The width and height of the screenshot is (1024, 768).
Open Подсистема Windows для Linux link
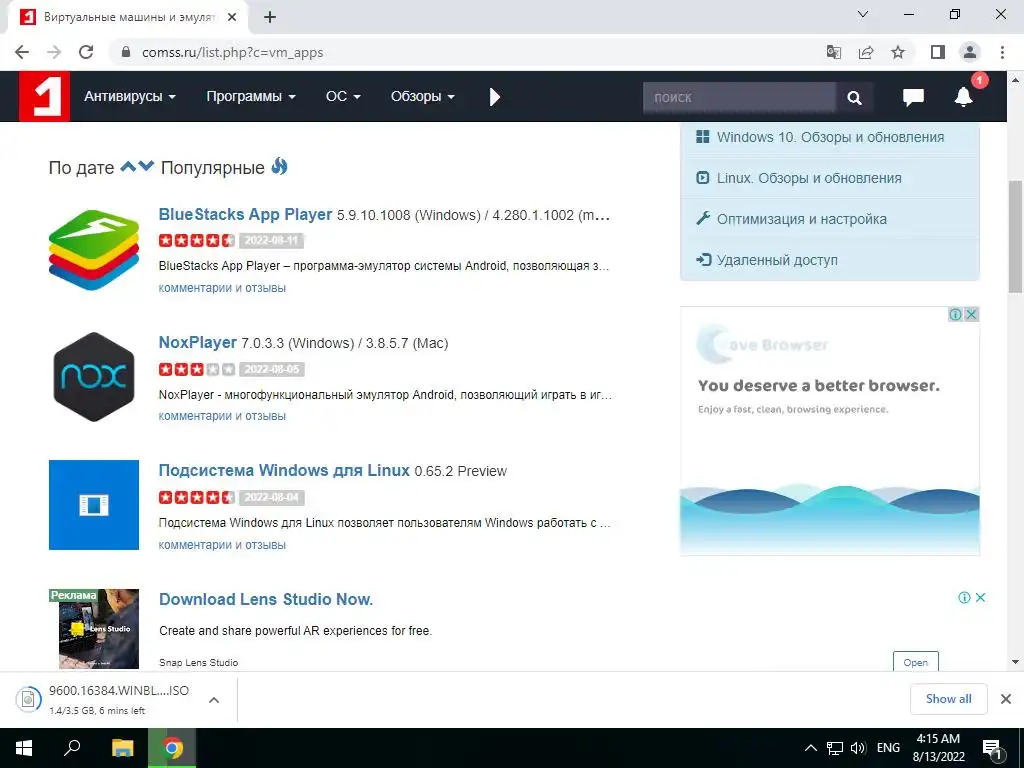284,470
